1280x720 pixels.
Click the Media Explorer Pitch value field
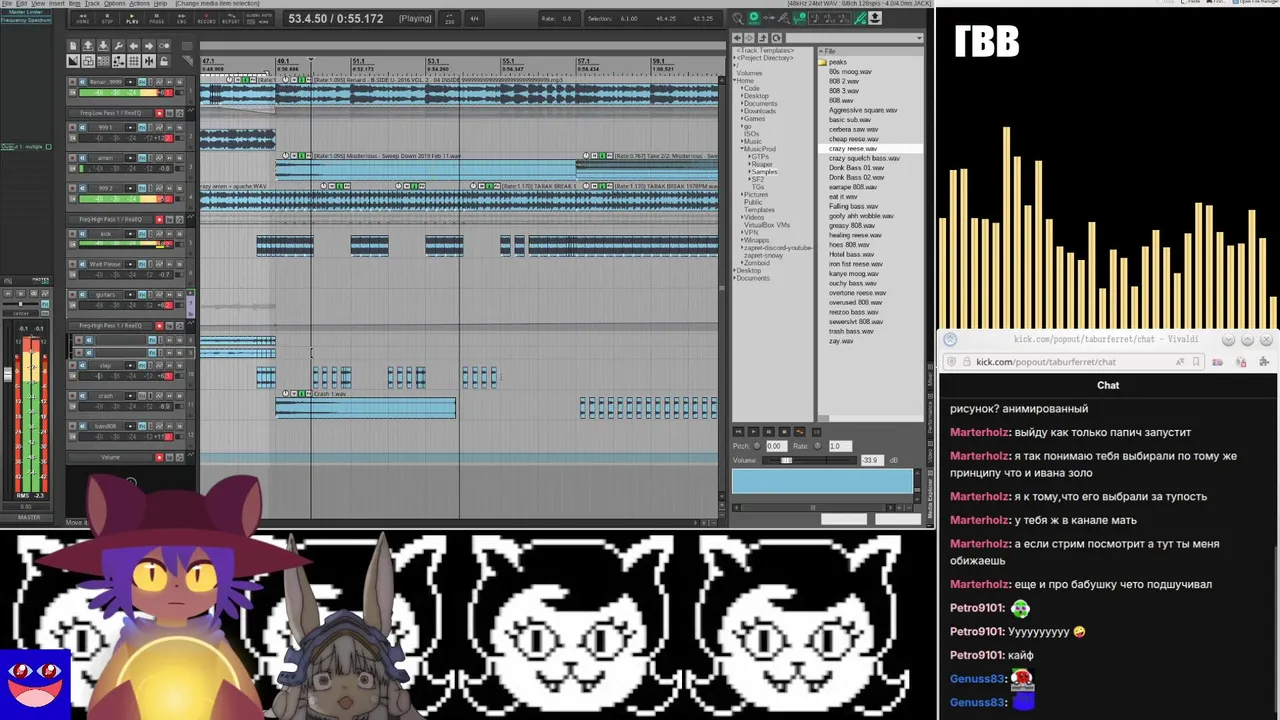click(x=775, y=446)
